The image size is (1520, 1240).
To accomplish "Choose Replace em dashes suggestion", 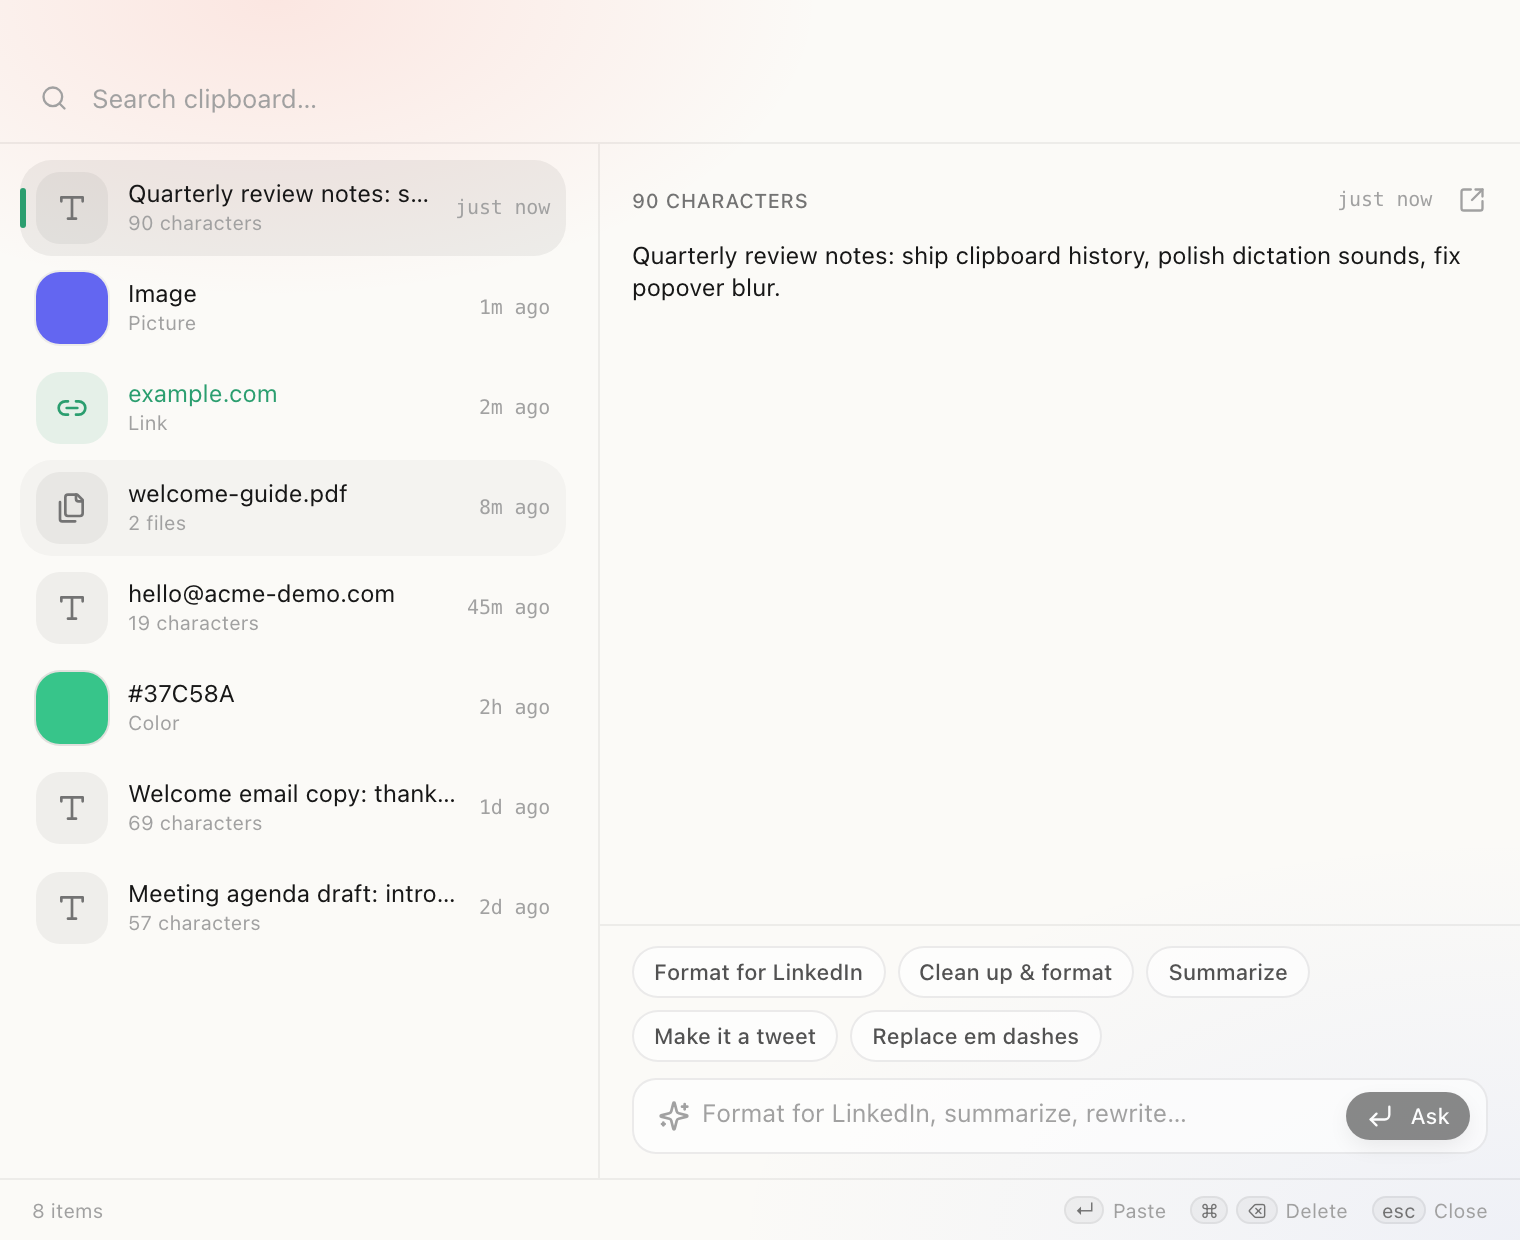I will click(x=976, y=1036).
